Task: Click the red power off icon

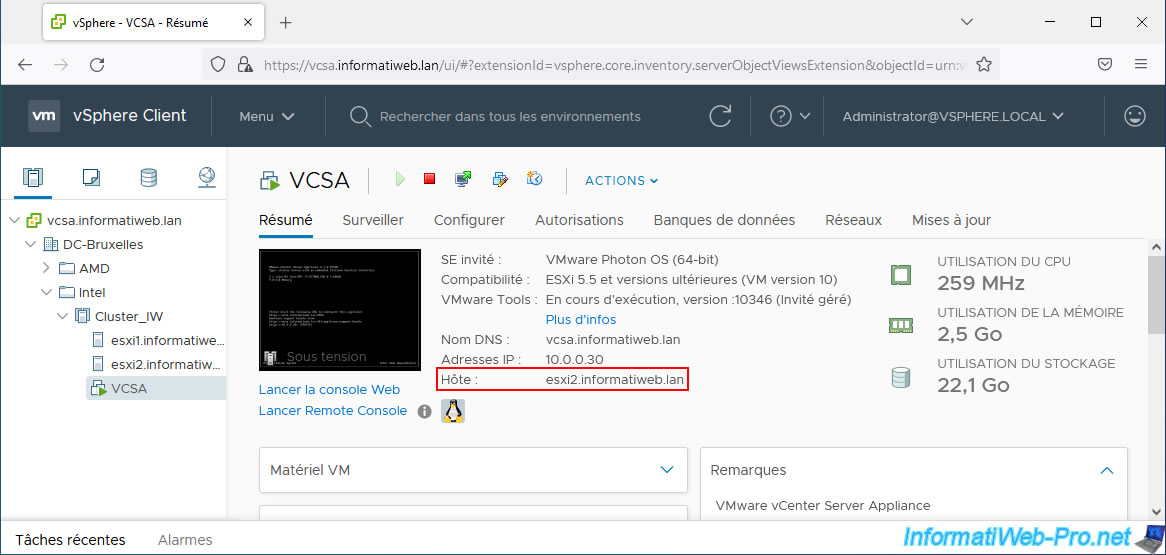Action: [x=429, y=179]
